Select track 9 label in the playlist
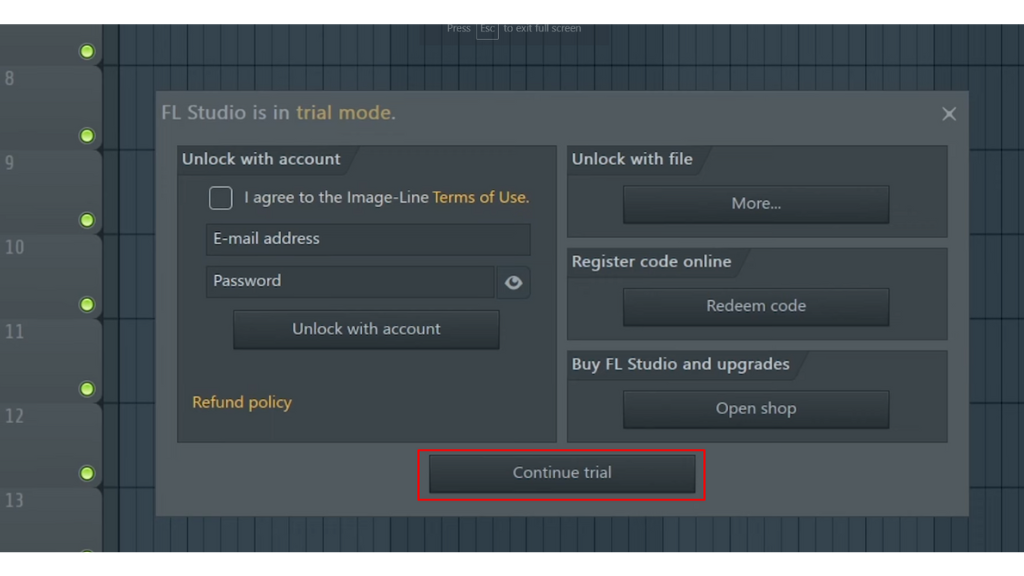Image resolution: width=1024 pixels, height=576 pixels. tap(9, 163)
